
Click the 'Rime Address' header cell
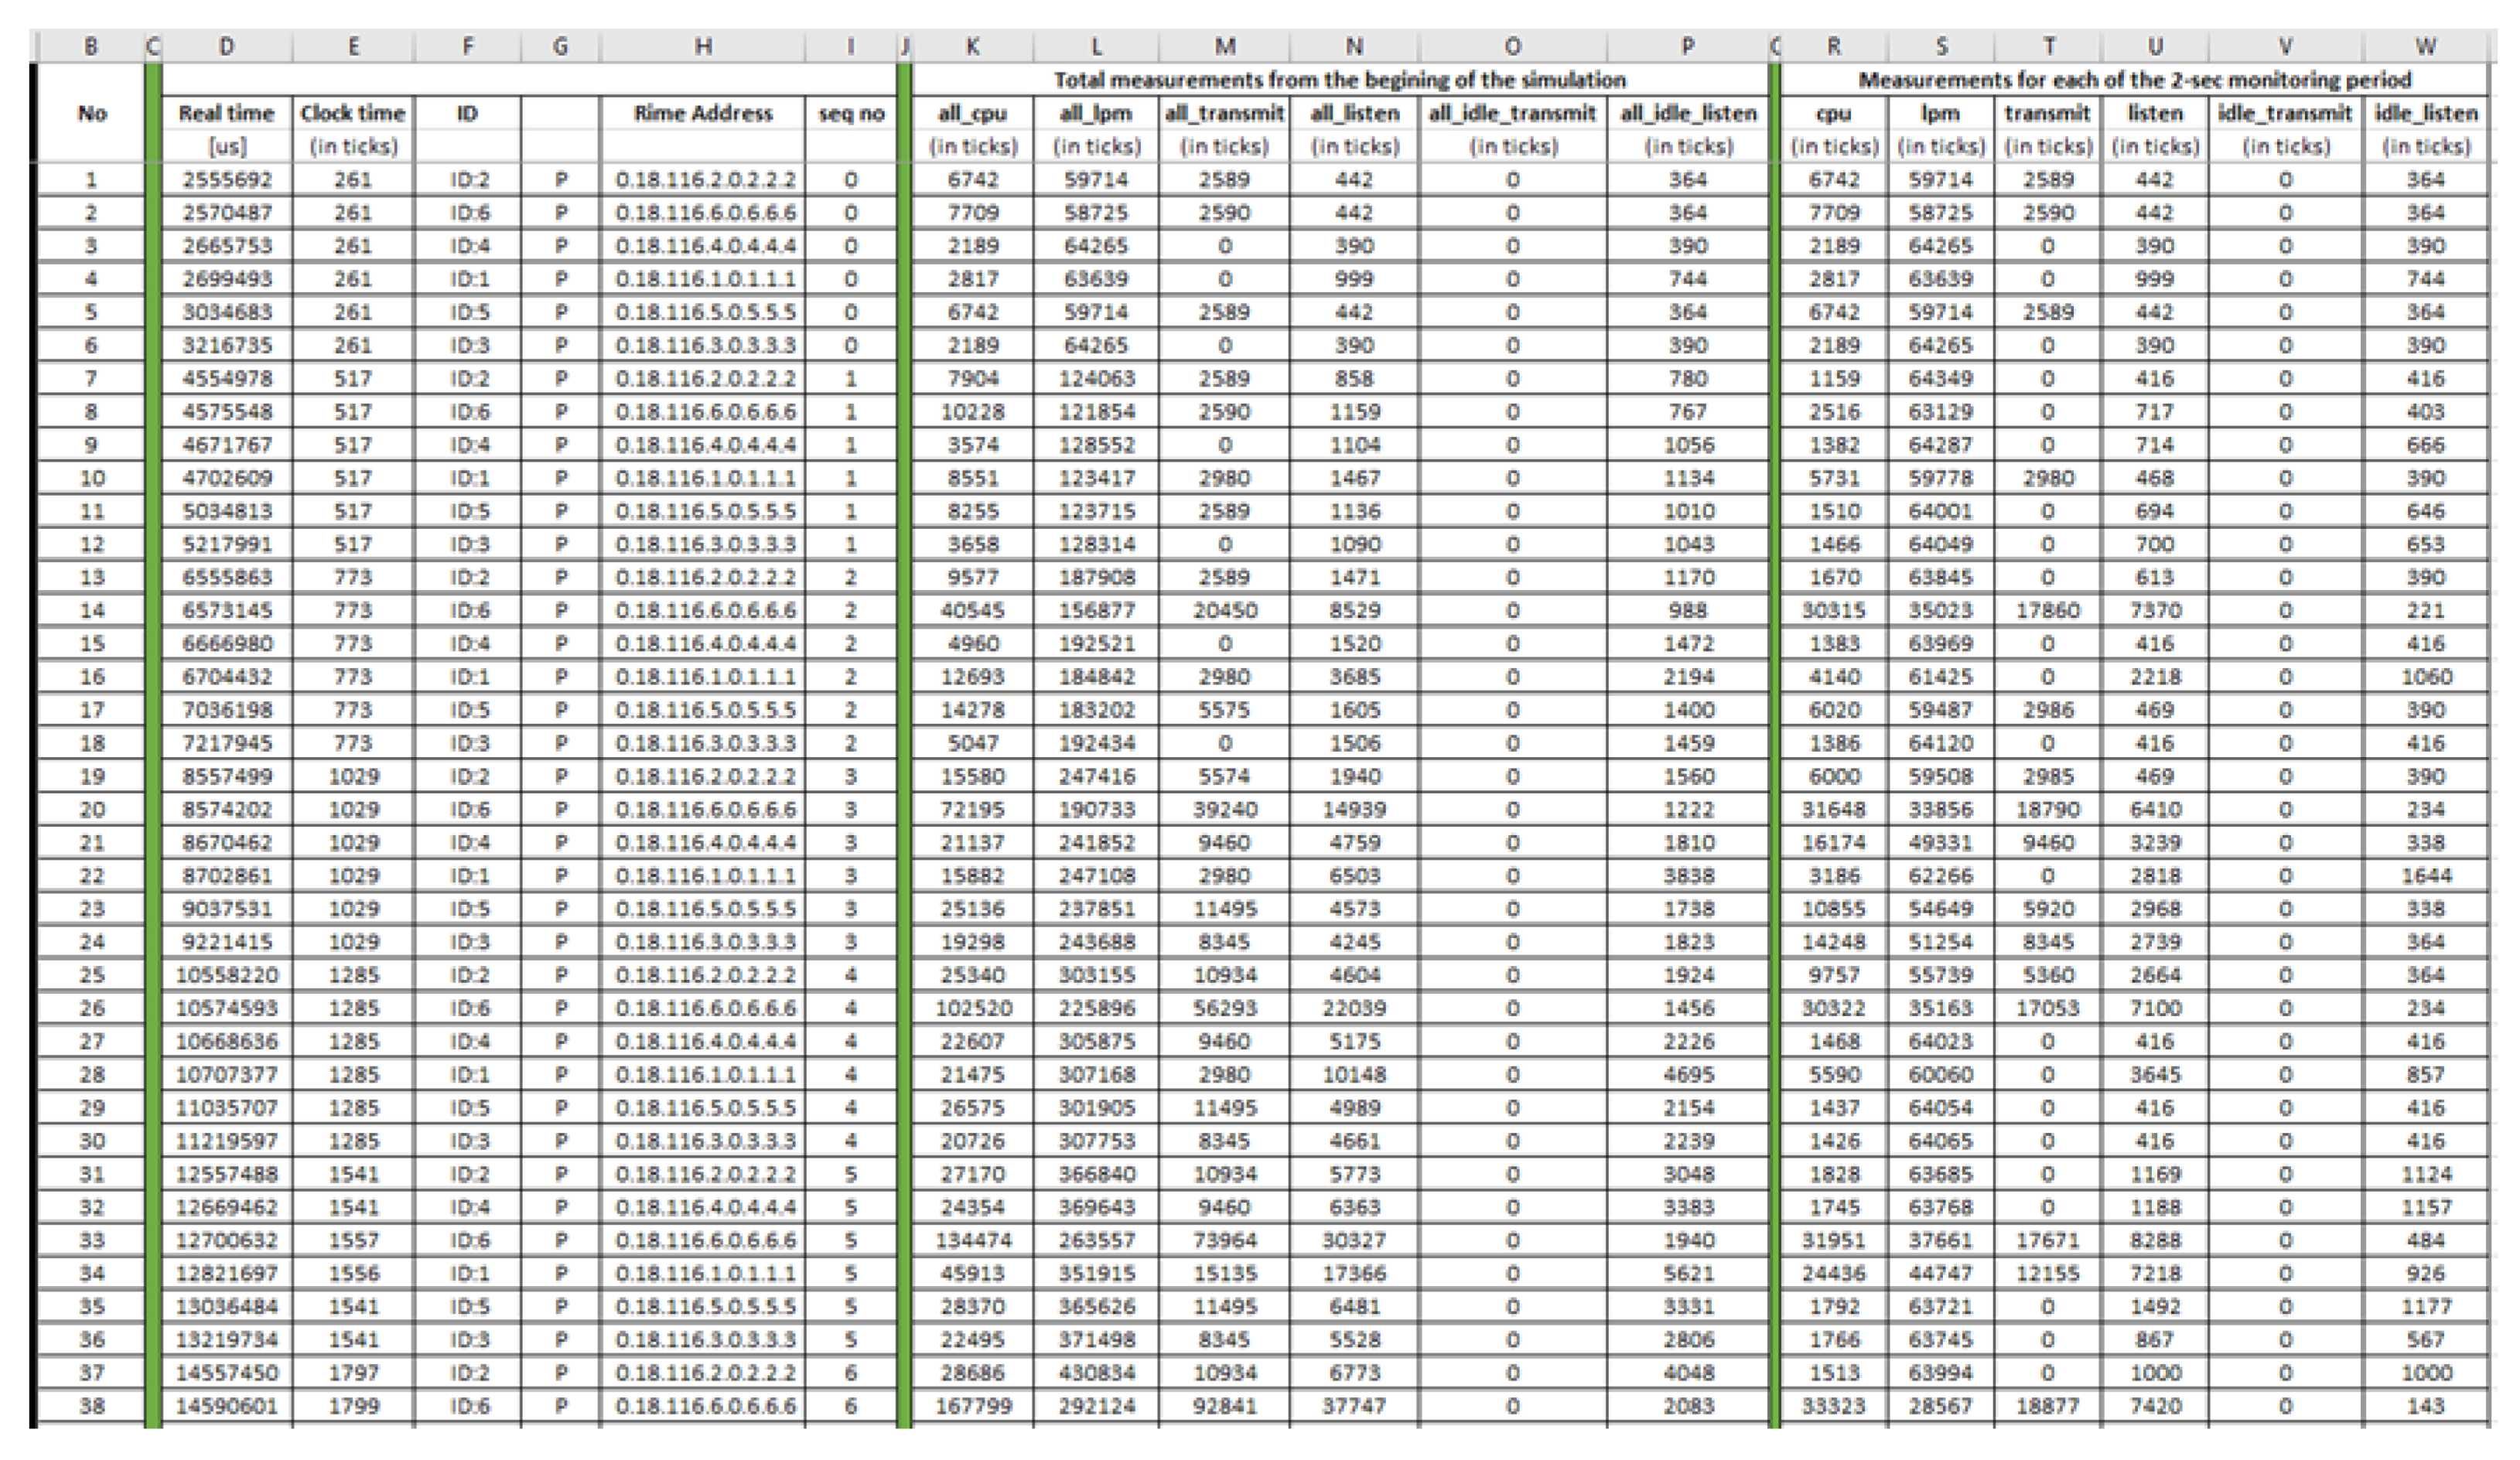pos(702,113)
